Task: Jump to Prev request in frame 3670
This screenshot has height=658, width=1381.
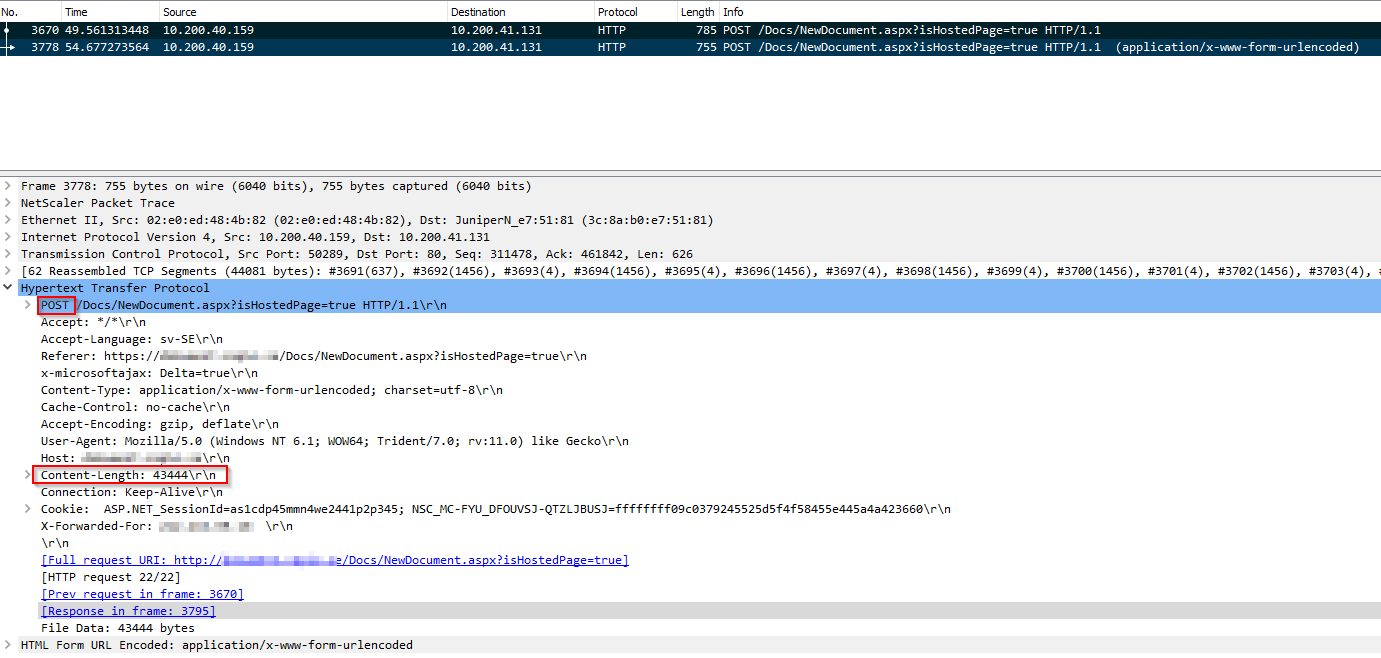Action: click(x=142, y=594)
